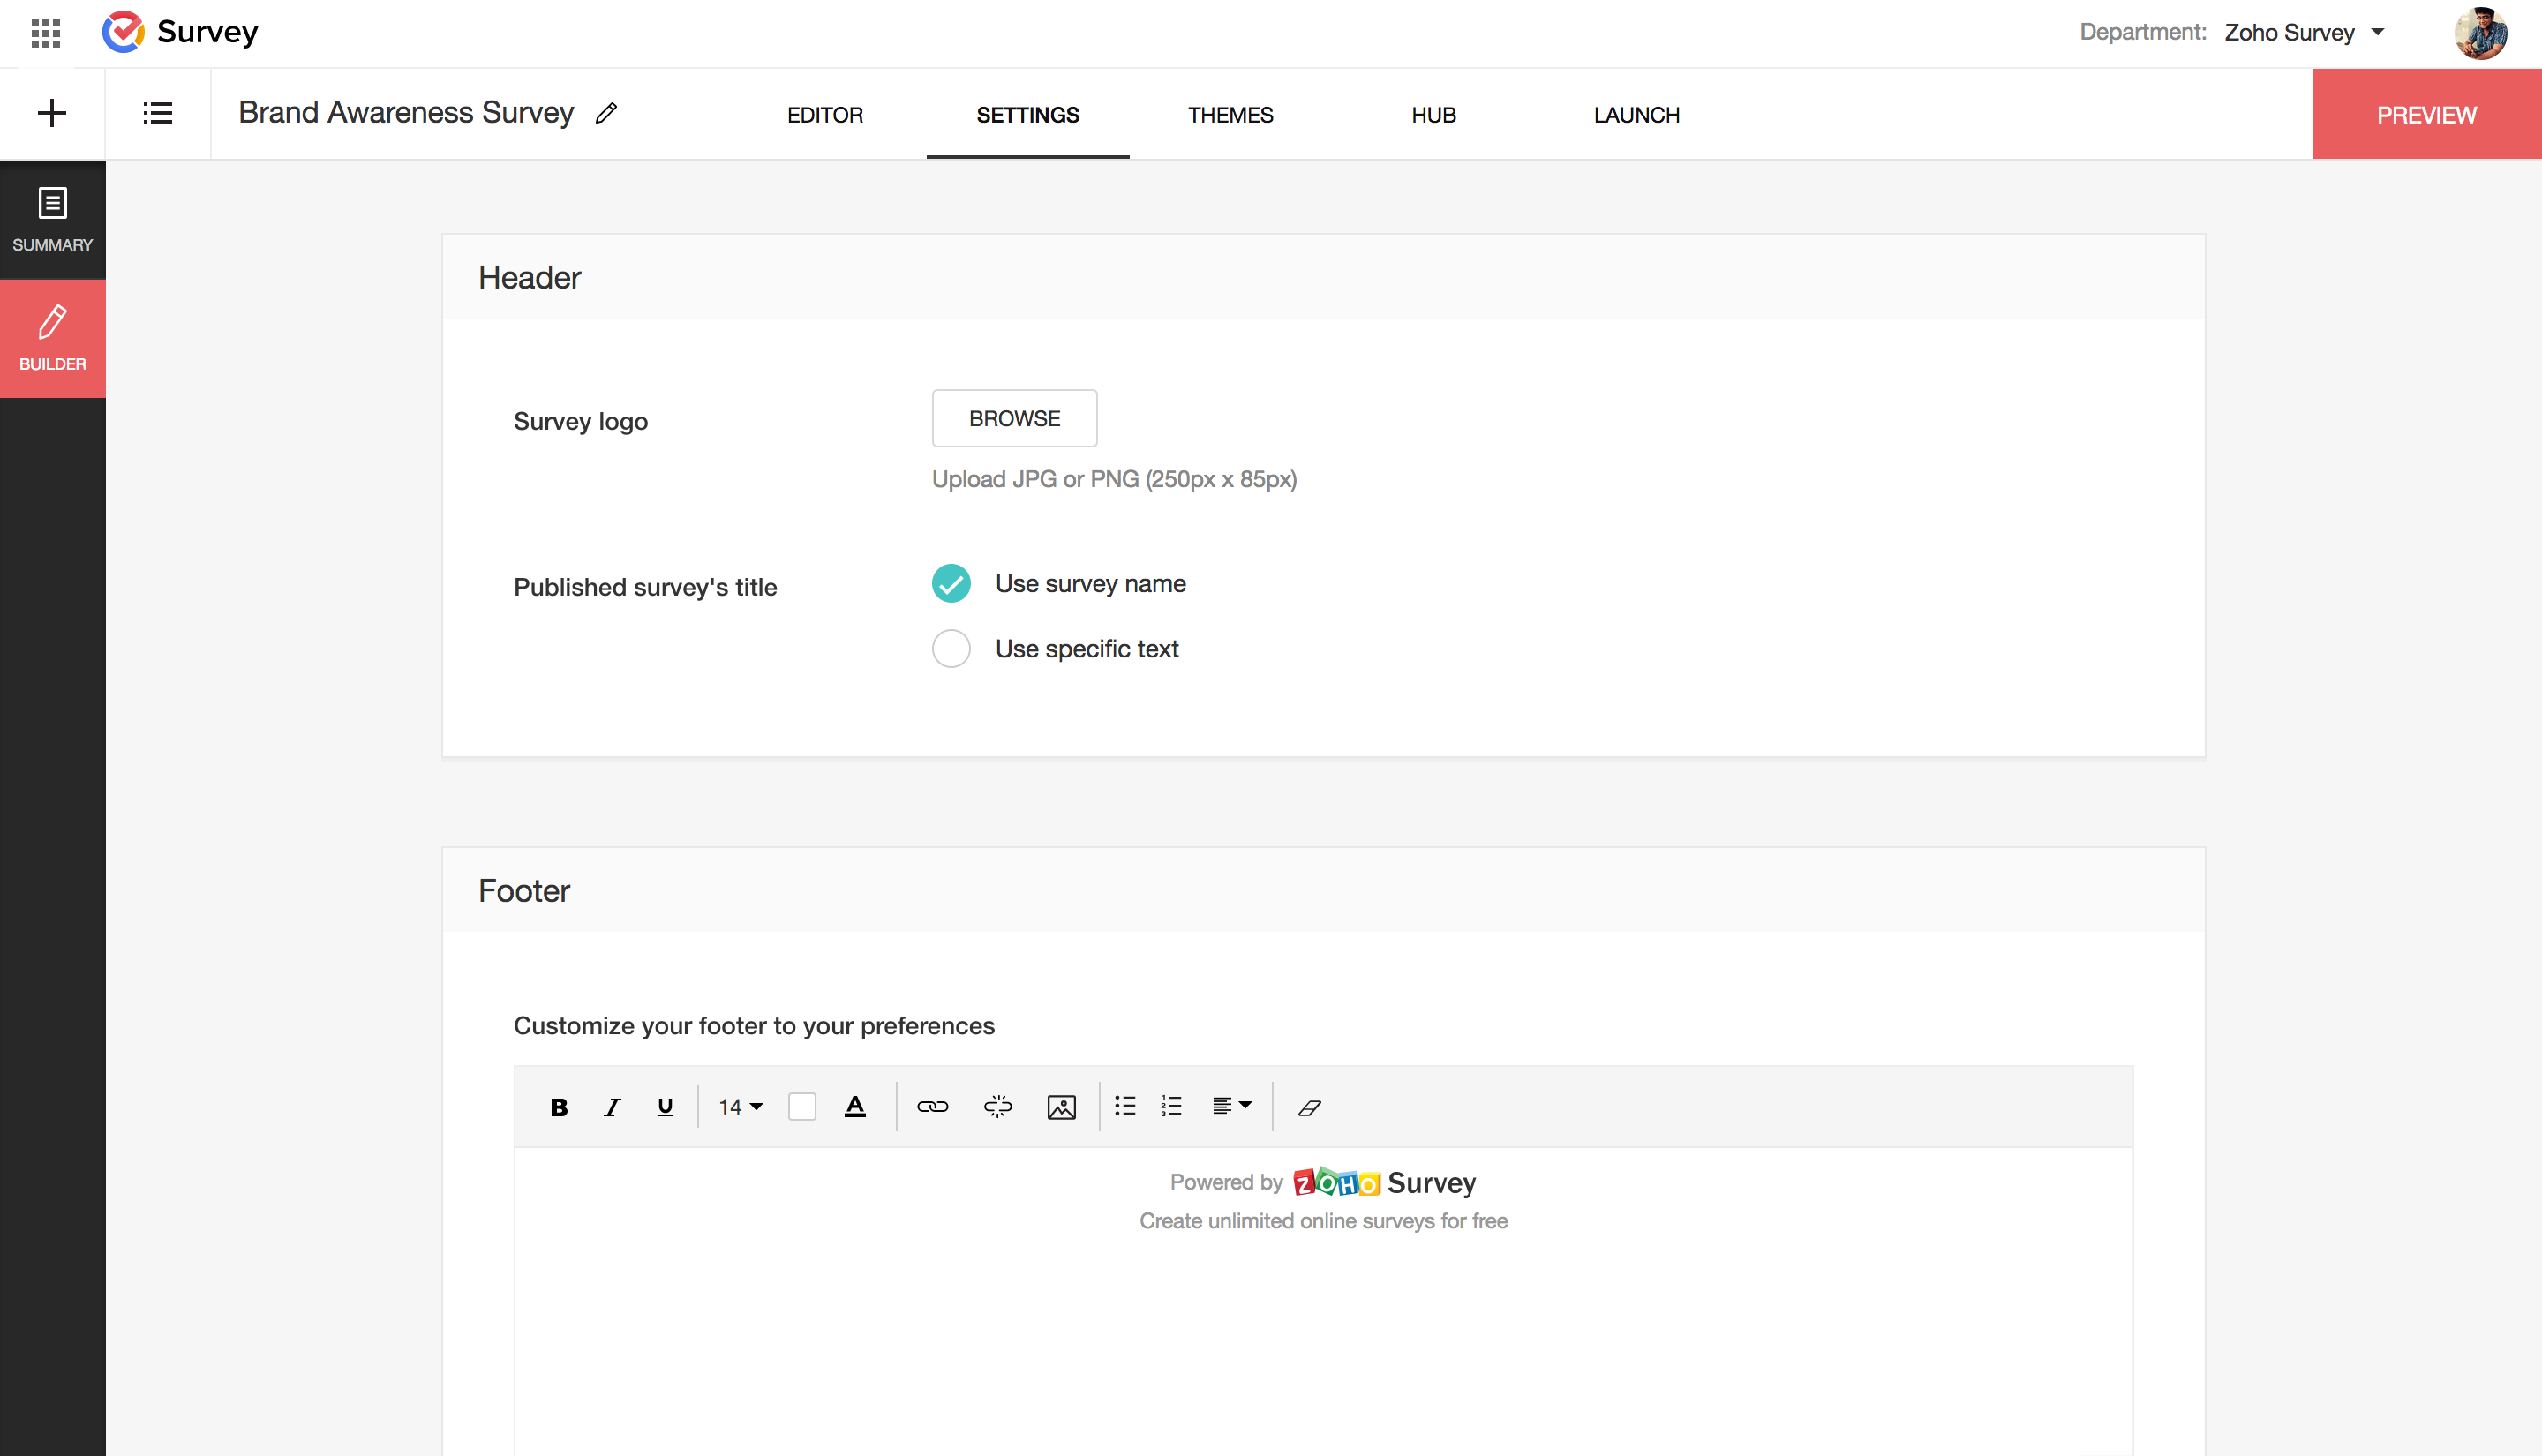Switch to the EDITOR tab
Viewport: 2542px width, 1456px height.
[x=825, y=115]
